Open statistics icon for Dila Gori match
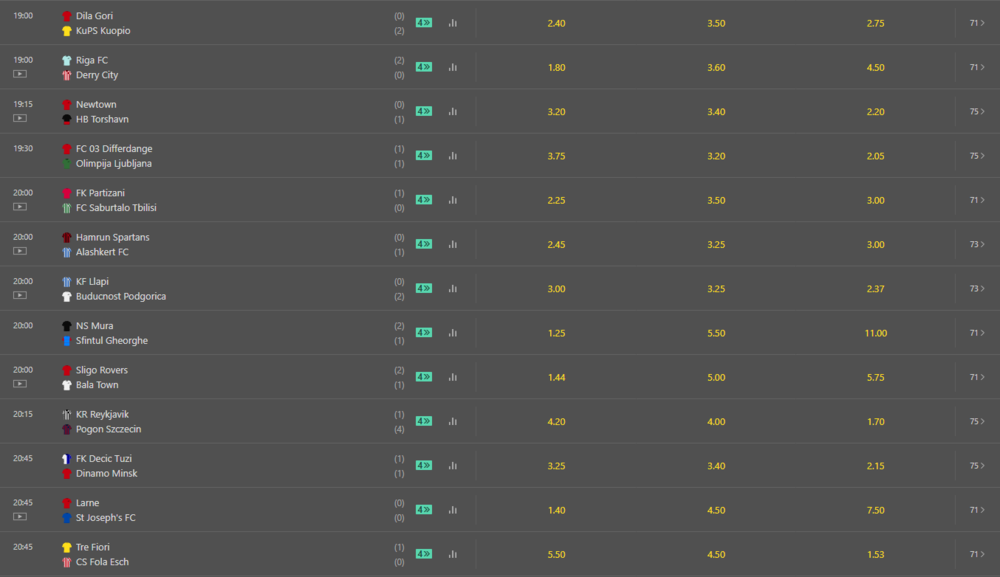Screen dimensions: 1000x577 click(453, 23)
